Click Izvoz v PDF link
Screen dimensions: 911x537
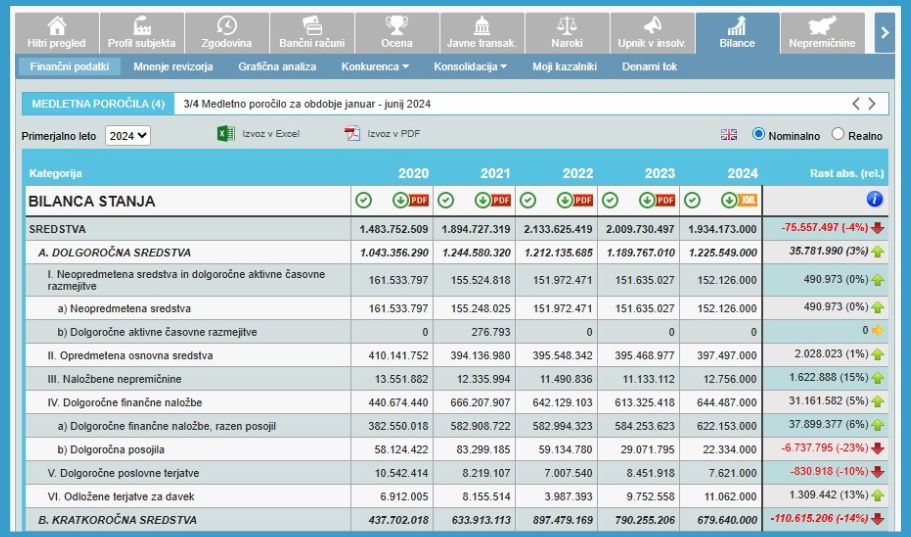click(x=393, y=134)
